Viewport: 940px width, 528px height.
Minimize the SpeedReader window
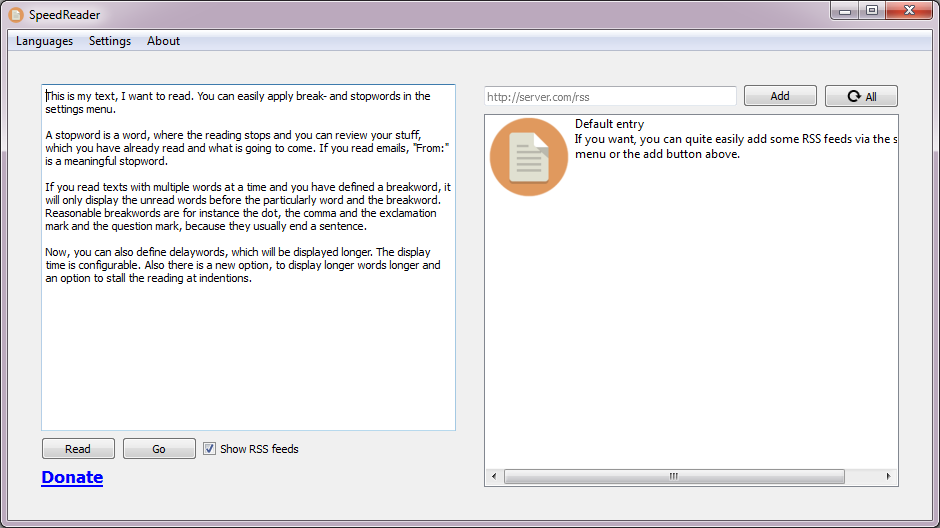[845, 11]
